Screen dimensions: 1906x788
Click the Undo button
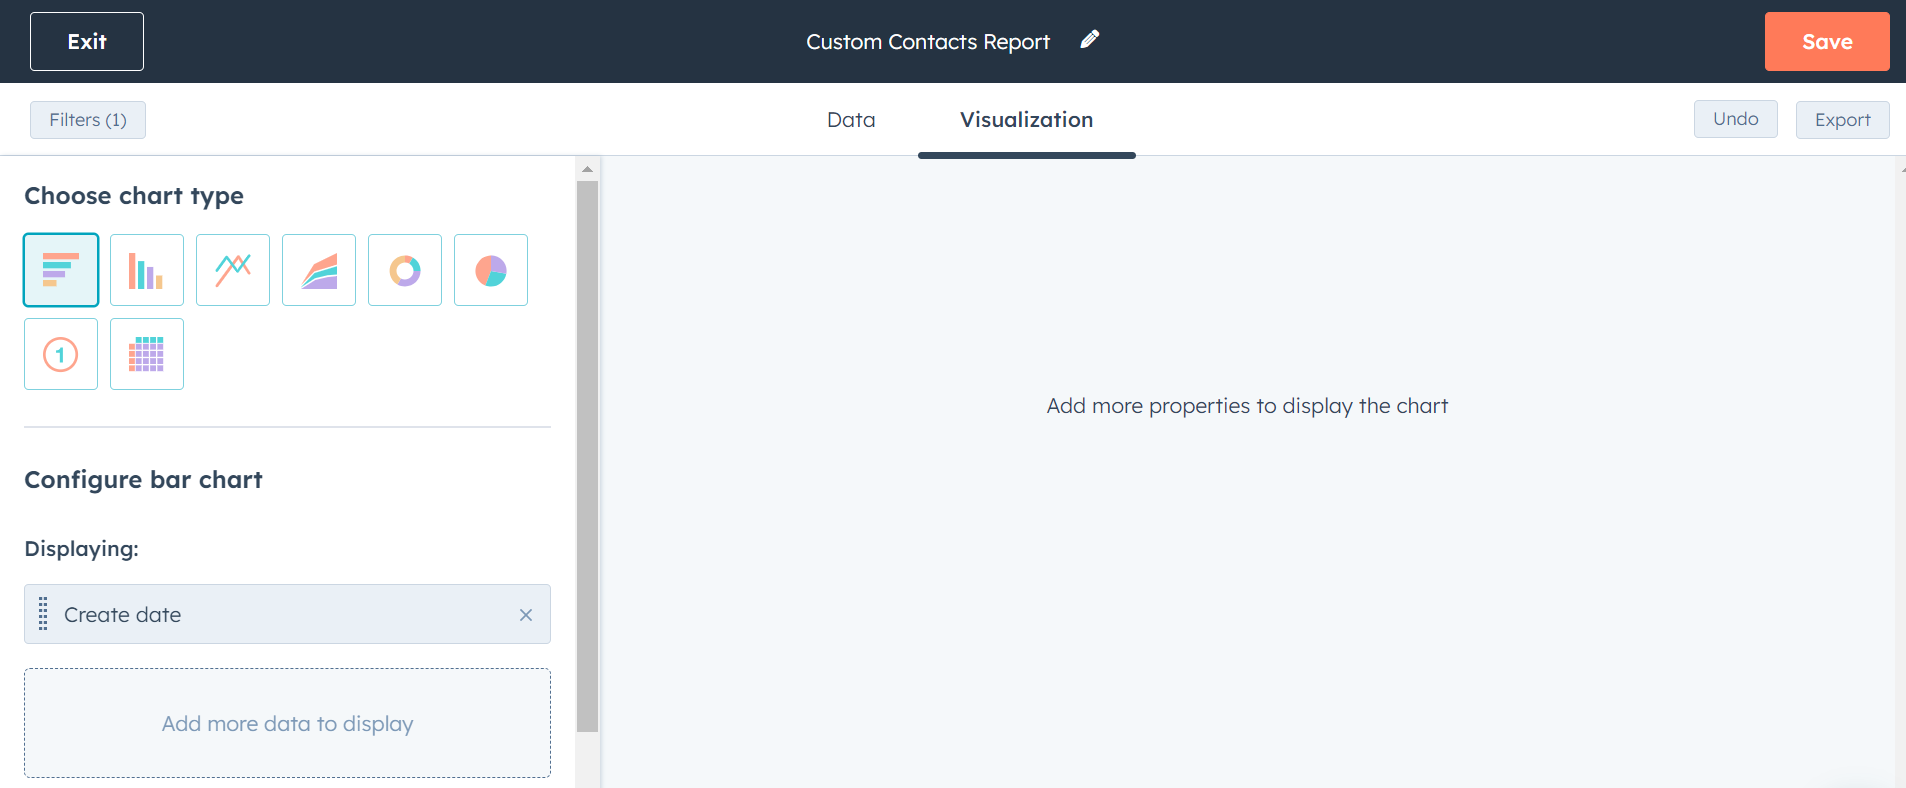click(1735, 119)
